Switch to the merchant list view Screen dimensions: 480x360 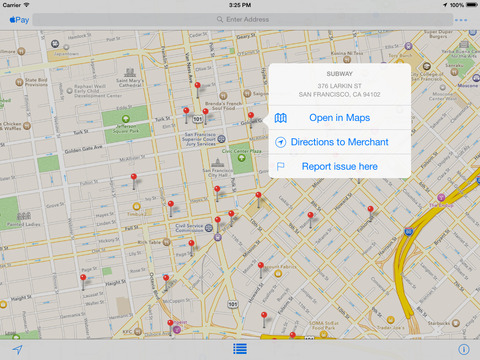tap(240, 349)
